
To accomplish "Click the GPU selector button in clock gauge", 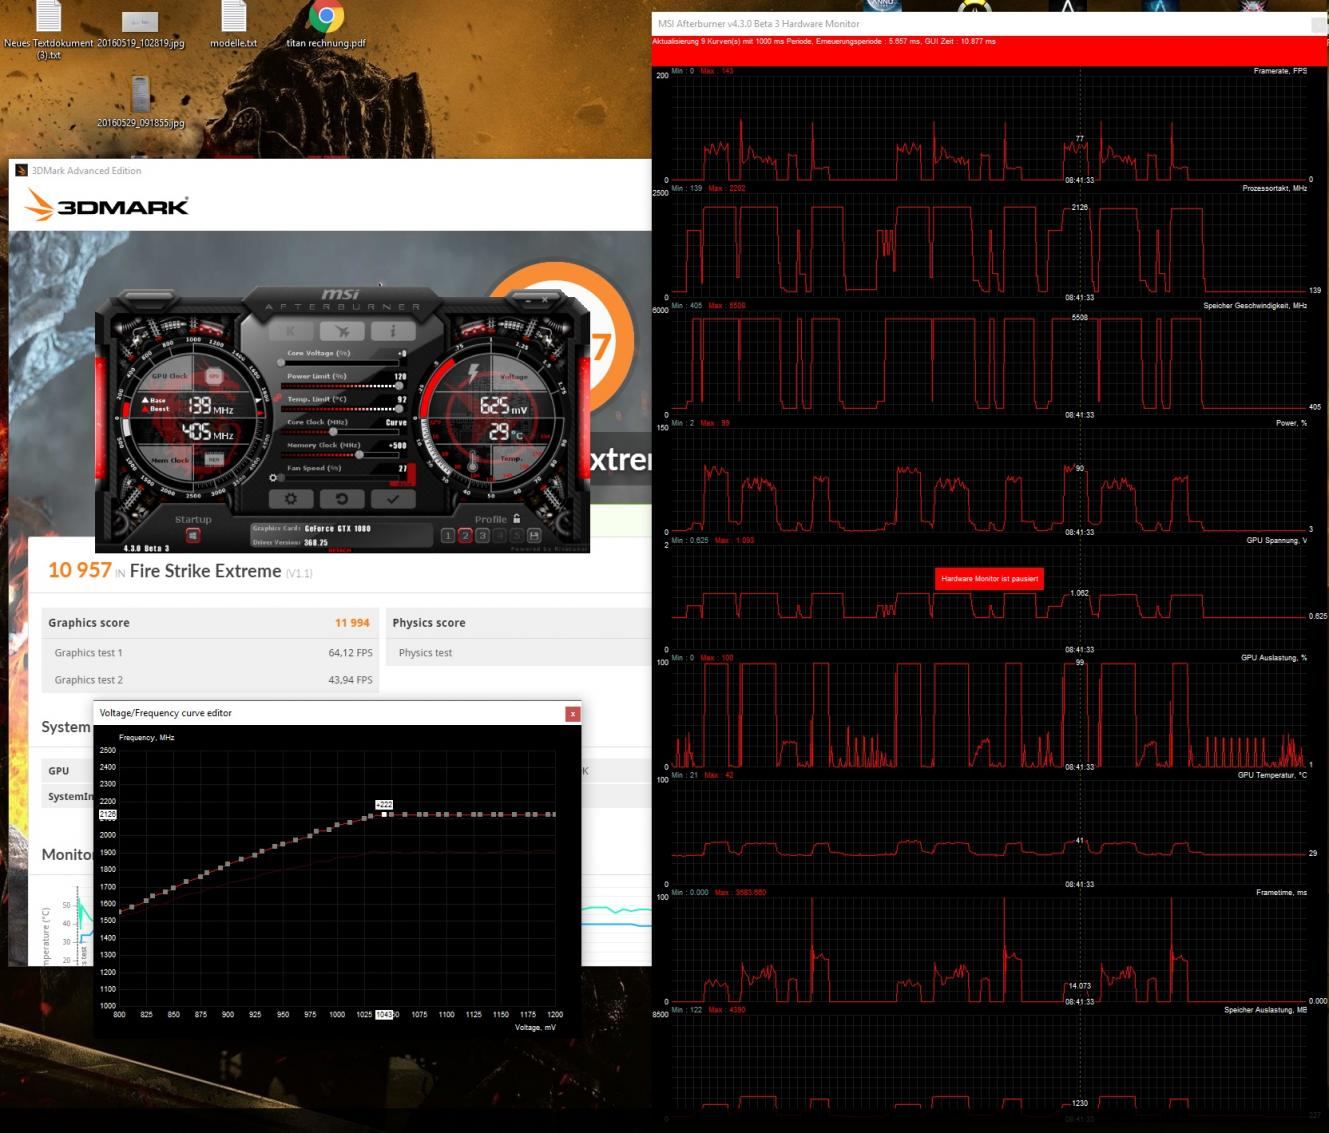I will (x=214, y=376).
